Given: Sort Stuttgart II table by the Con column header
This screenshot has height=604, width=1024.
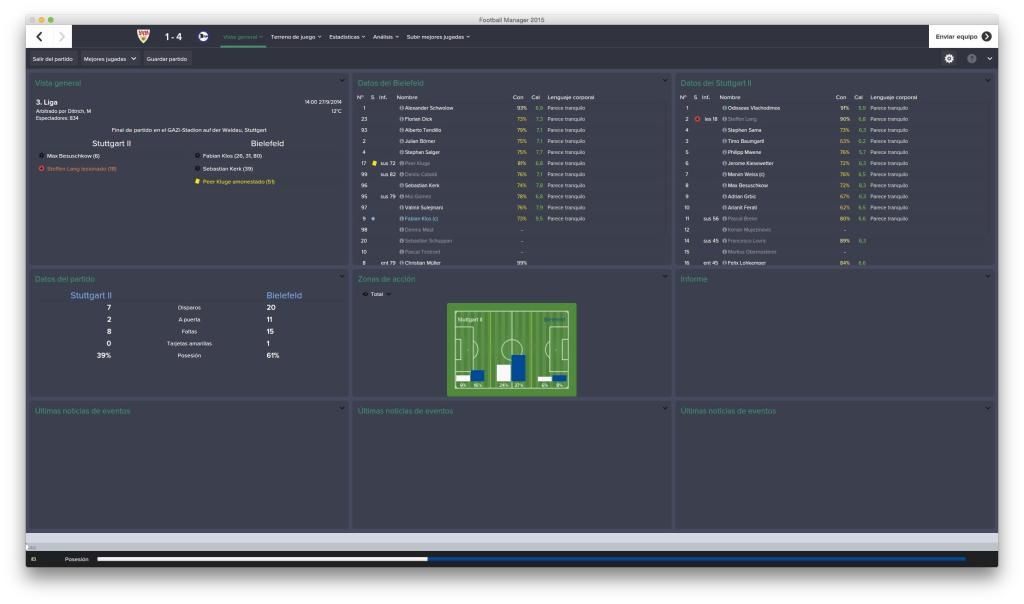Looking at the screenshot, I should 840,97.
